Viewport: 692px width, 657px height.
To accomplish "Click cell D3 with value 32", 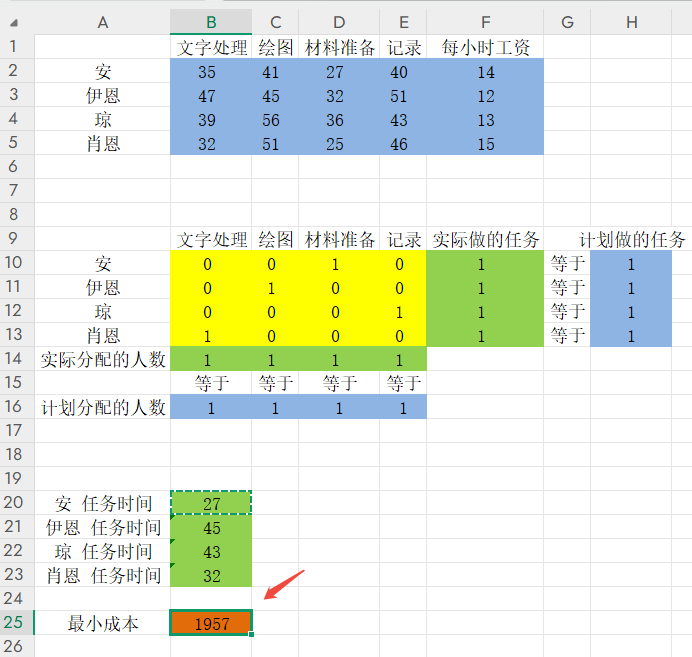I will [339, 95].
